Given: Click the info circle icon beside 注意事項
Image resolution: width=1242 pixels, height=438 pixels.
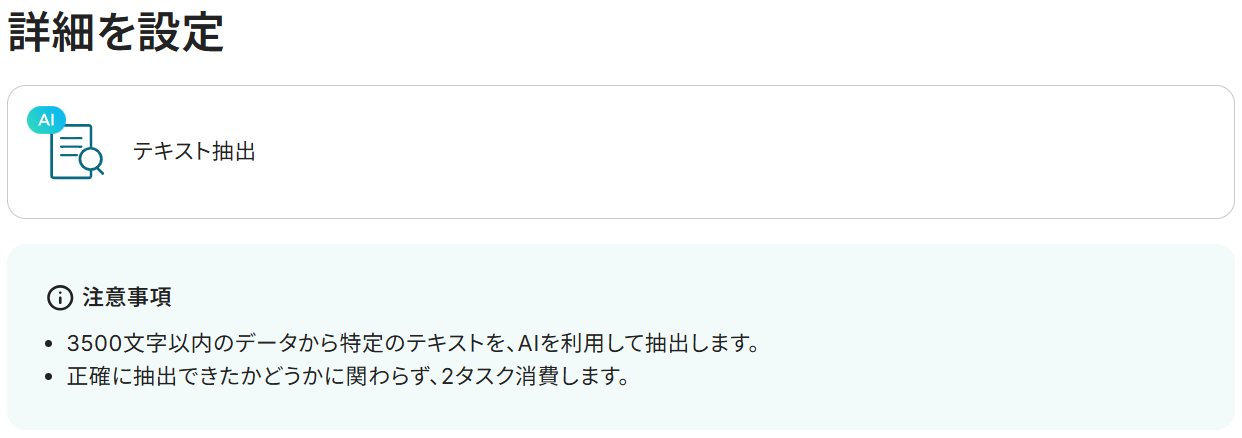Looking at the screenshot, I should (x=60, y=297).
